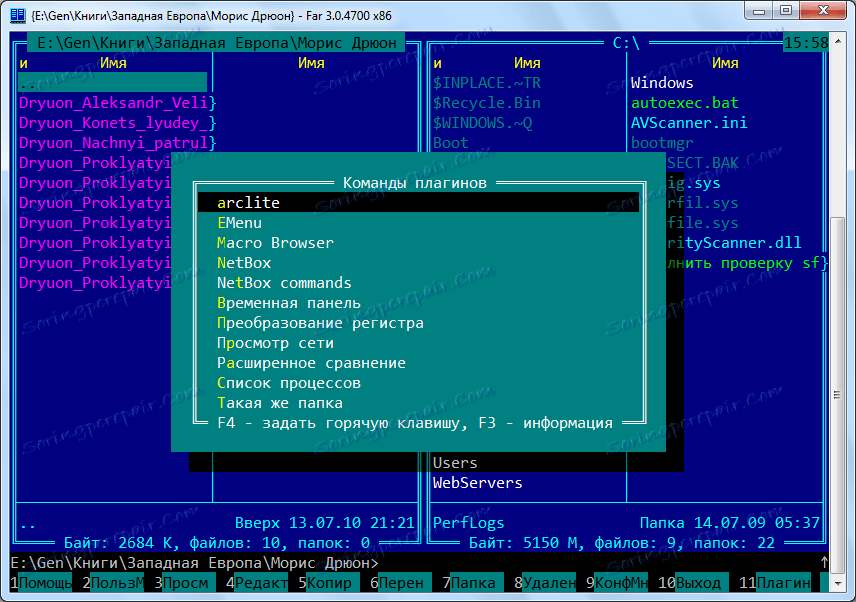Select AVScanner.ini file
The width and height of the screenshot is (856, 602).
click(689, 123)
